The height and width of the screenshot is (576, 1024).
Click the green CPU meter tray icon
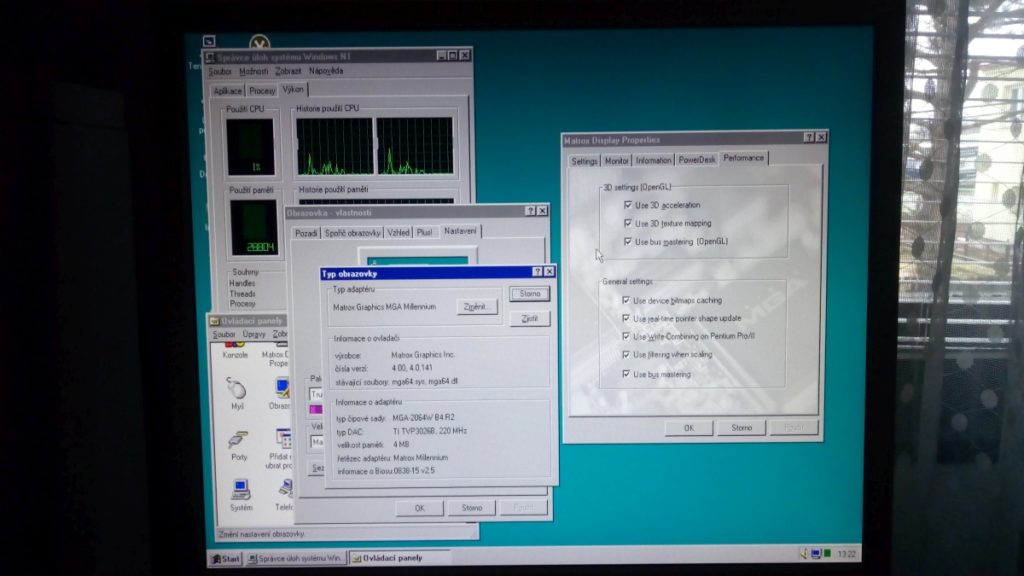click(827, 554)
